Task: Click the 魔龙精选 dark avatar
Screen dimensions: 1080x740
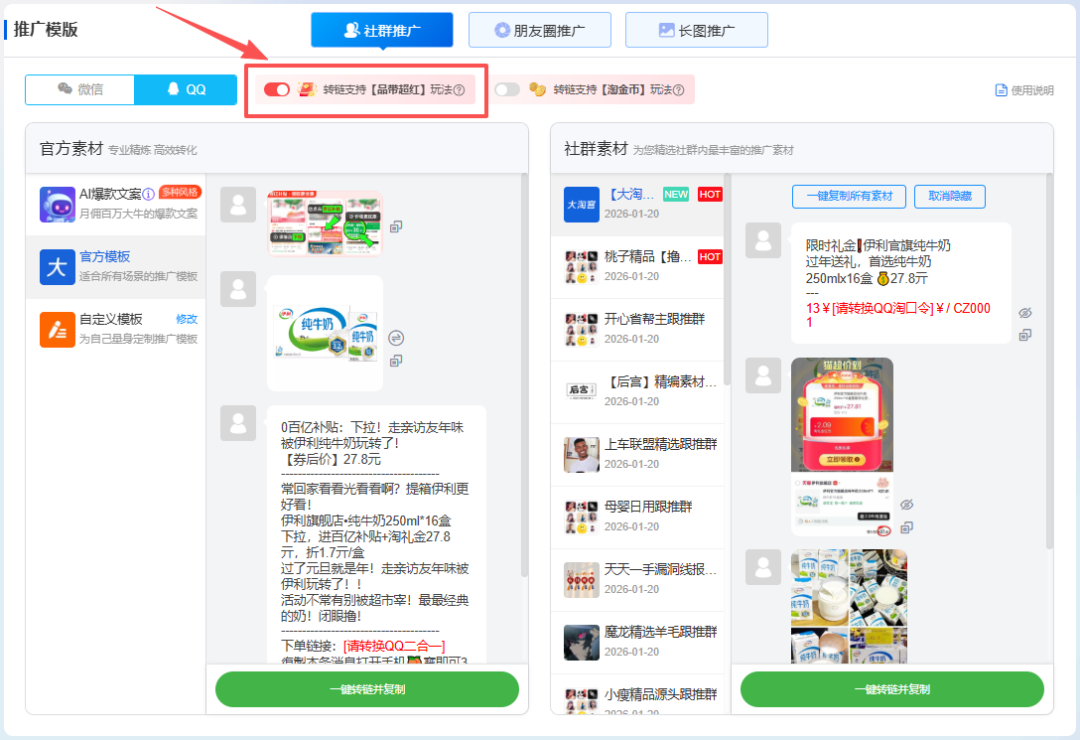Action: pos(581,643)
